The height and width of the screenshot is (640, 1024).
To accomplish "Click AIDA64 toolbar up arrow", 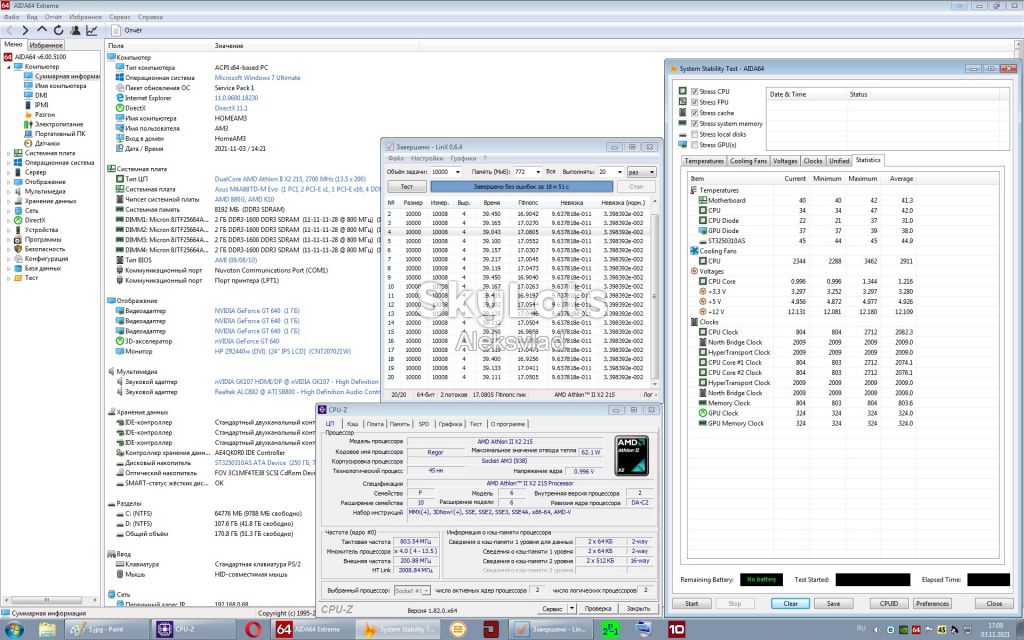I will [42, 30].
